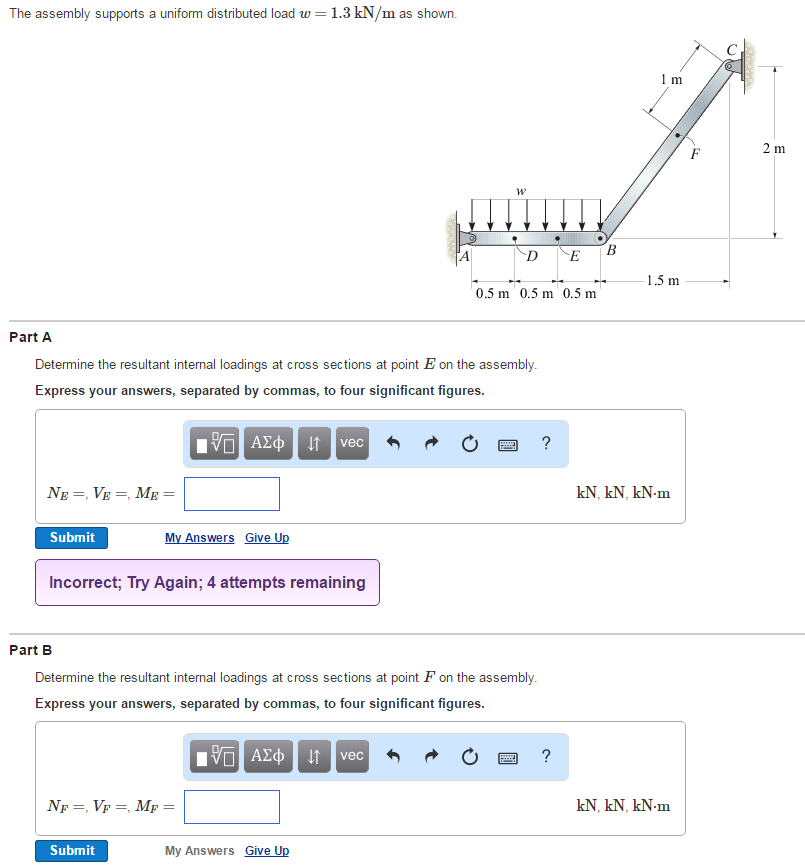Click the up-down arrows icon in Part A
805x868 pixels.
click(x=314, y=444)
